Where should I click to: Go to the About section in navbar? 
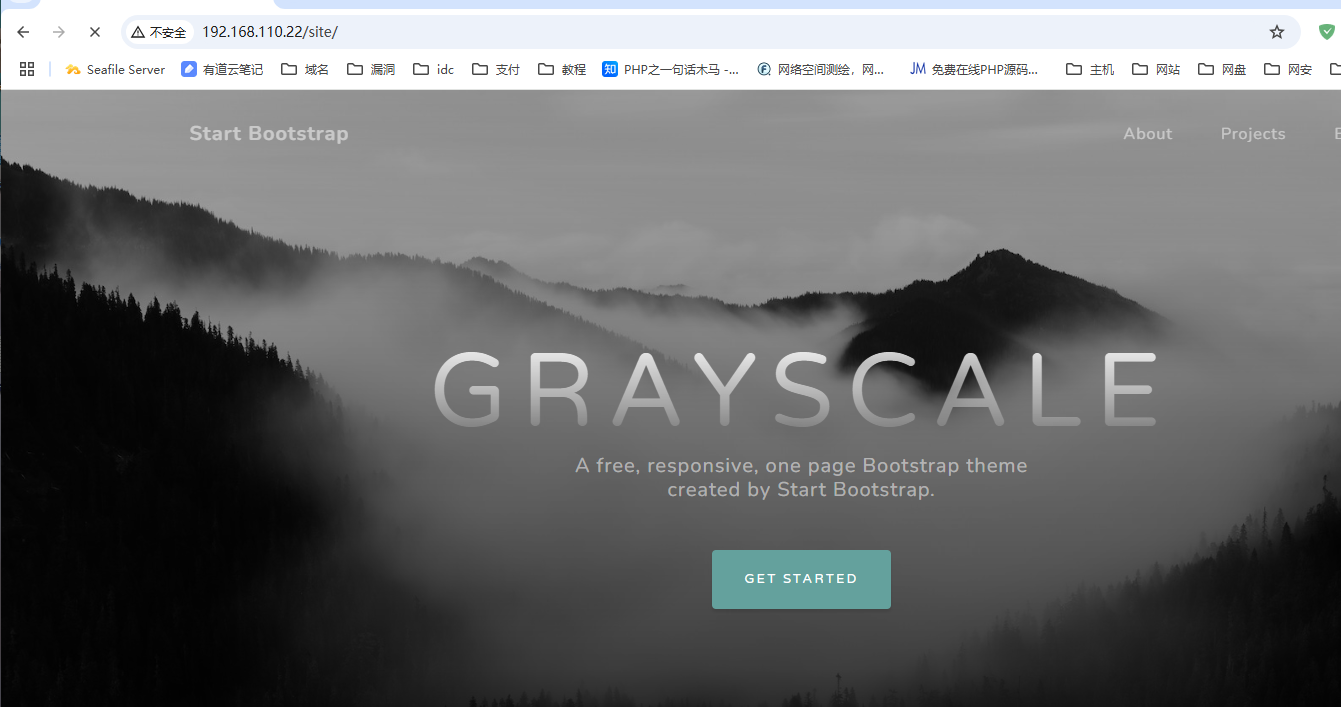pyautogui.click(x=1147, y=134)
